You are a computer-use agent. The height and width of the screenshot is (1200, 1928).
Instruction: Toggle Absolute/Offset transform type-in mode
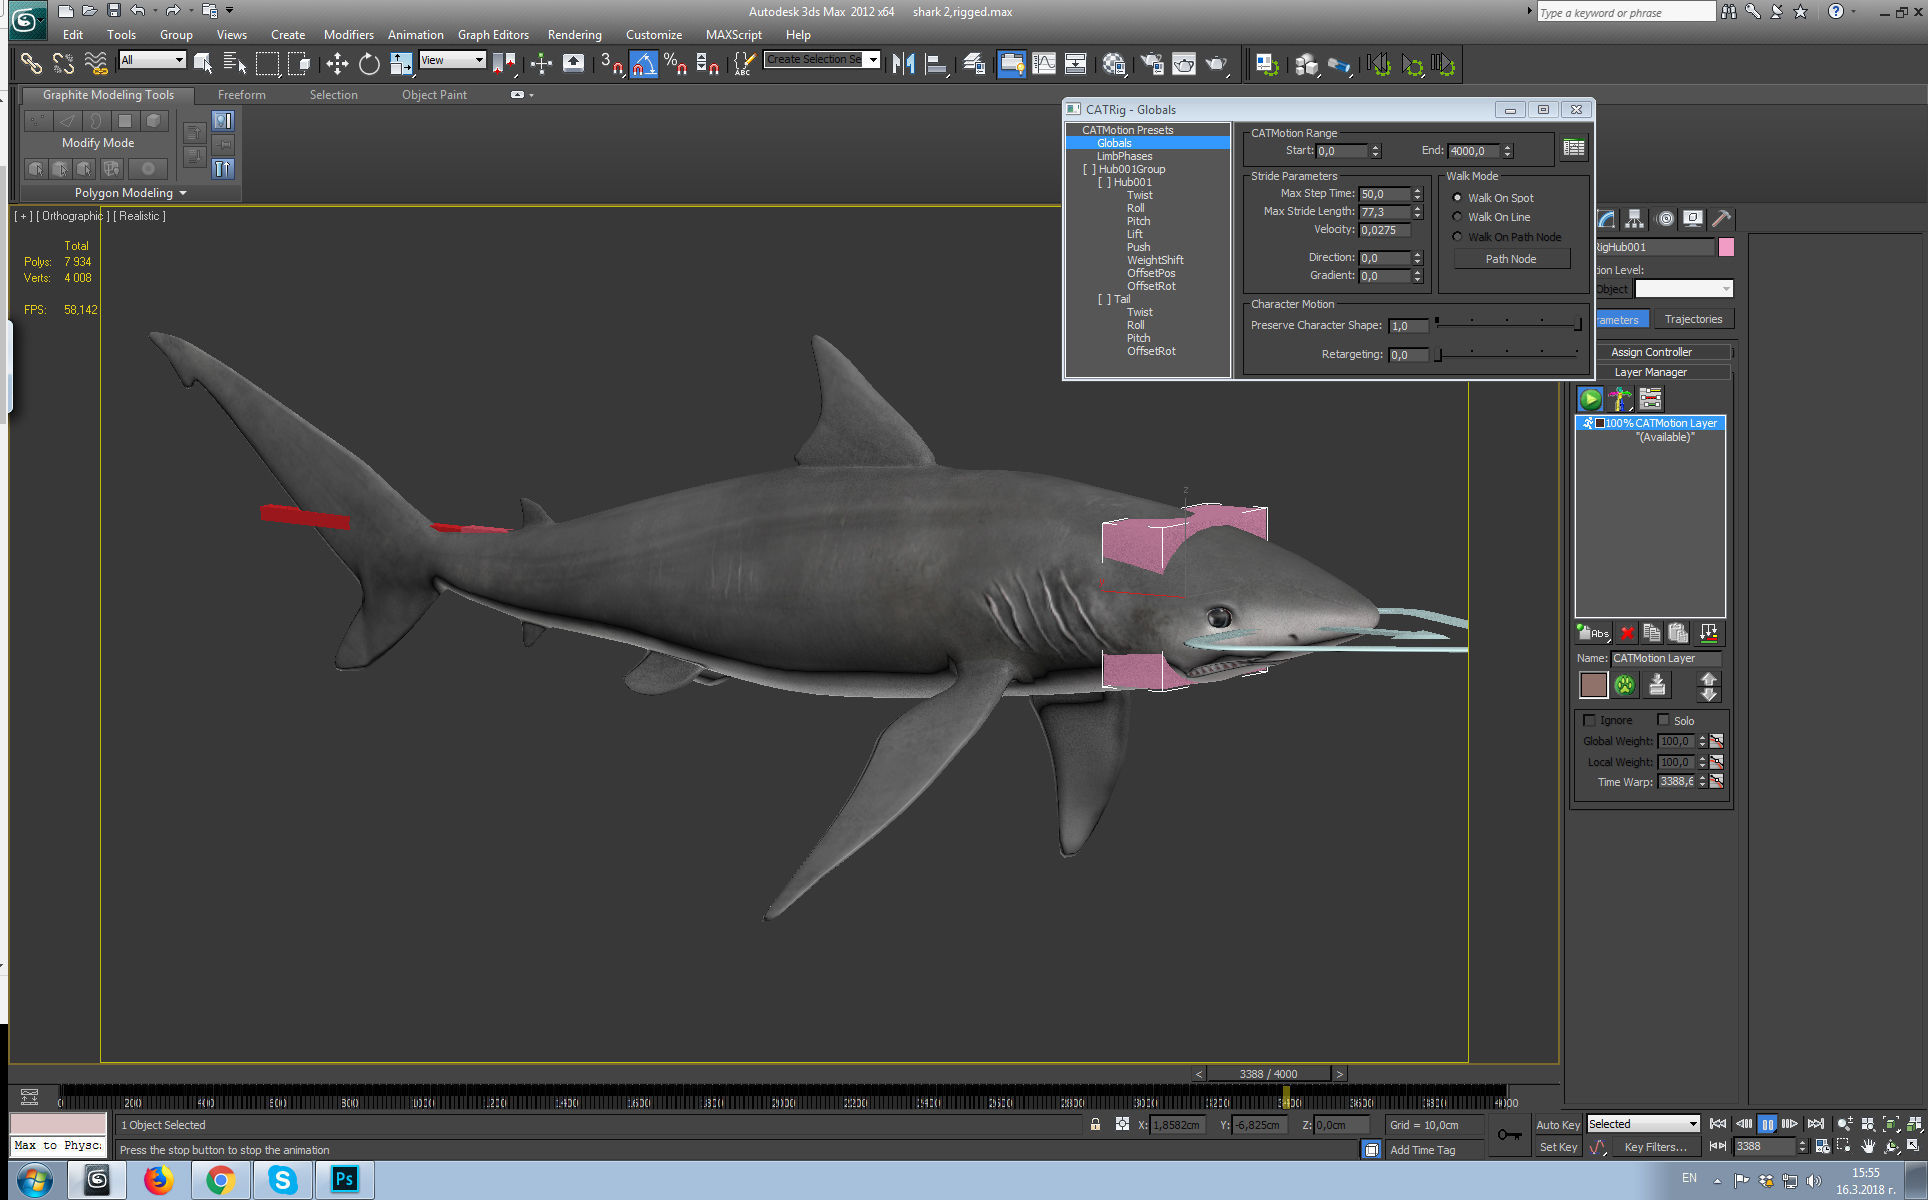pyautogui.click(x=1122, y=1125)
